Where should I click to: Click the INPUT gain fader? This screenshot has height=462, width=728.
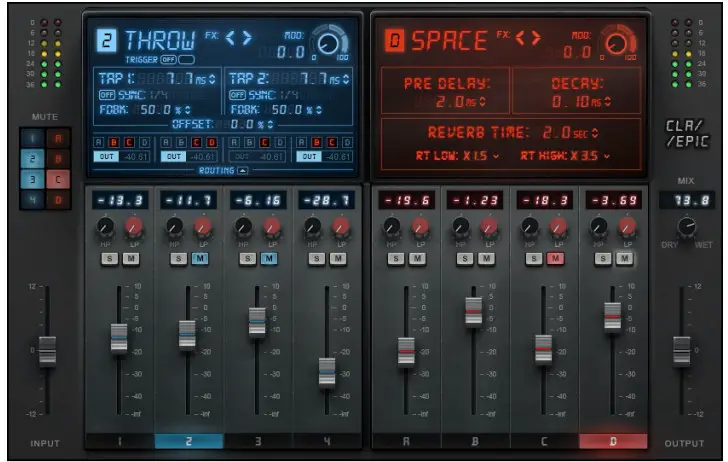click(47, 351)
